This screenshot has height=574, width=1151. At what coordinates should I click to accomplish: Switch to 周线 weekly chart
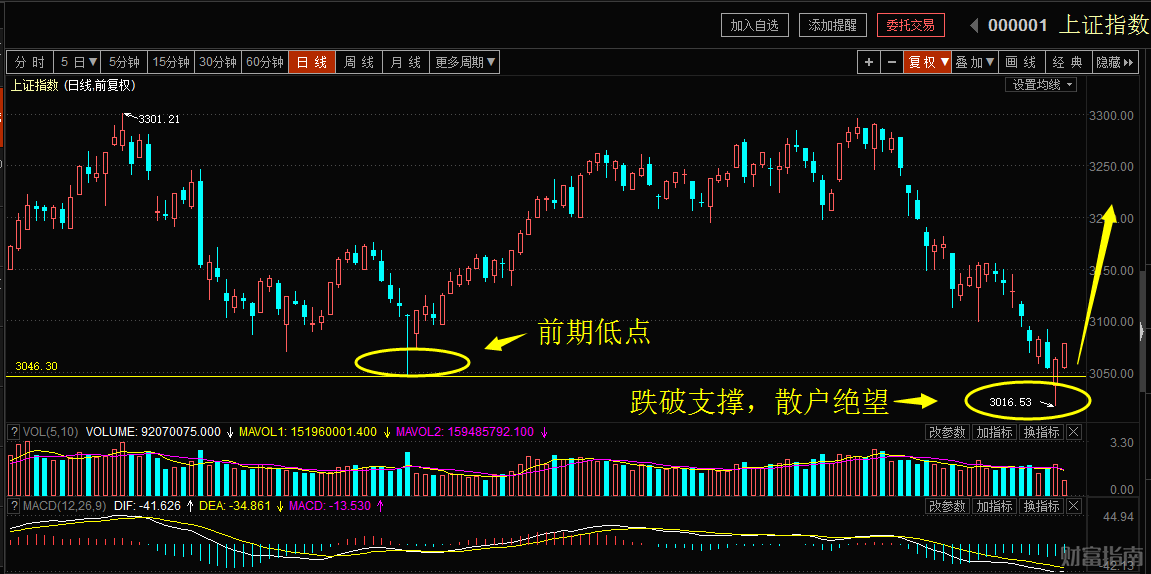tap(359, 62)
